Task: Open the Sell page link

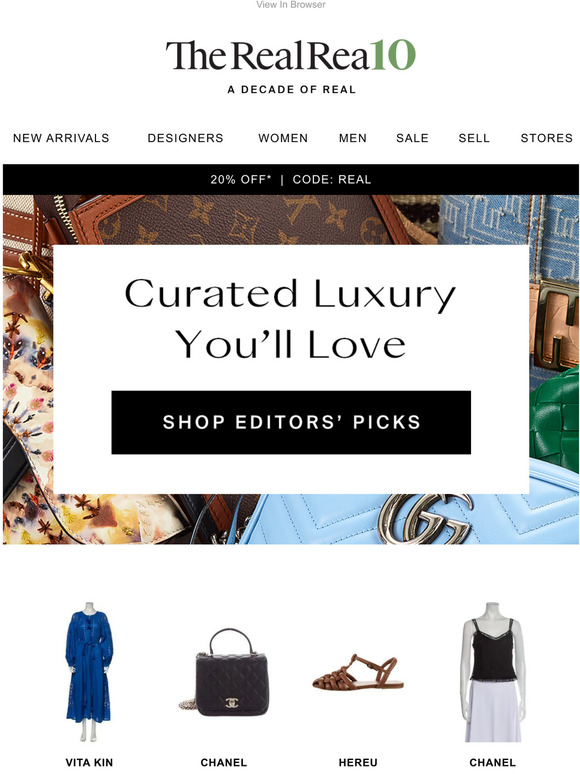Action: click(474, 138)
